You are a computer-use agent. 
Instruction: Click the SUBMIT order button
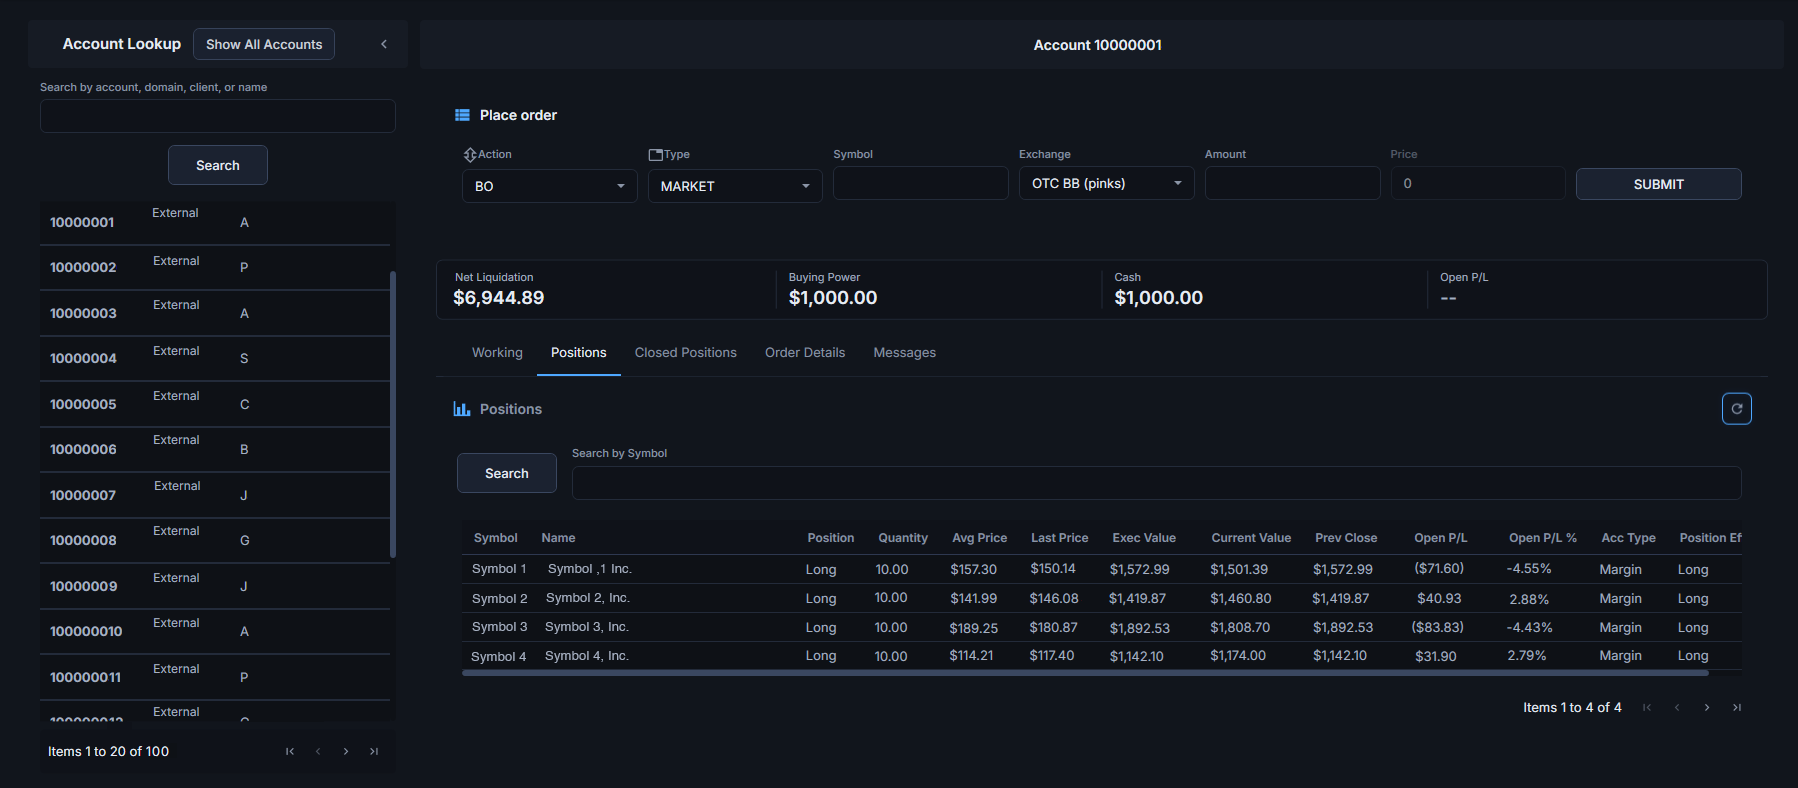tap(1659, 184)
